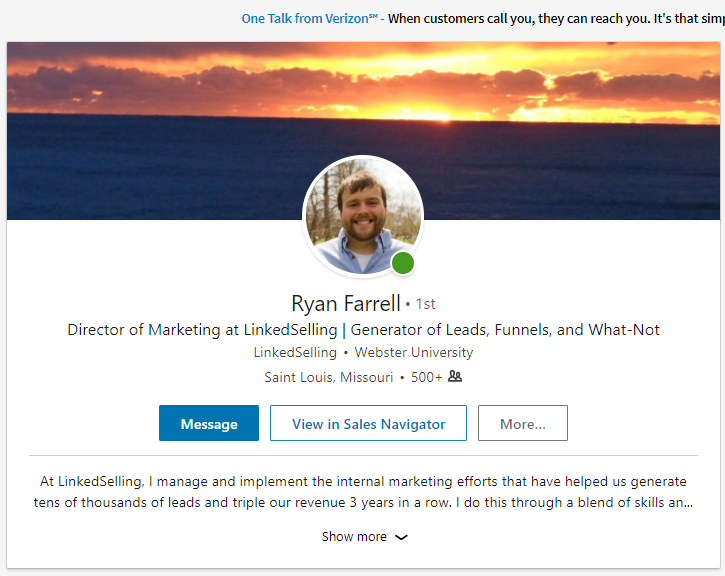Click the Verizon ad description text
Screen dimensions: 725x576
(x=555, y=18)
